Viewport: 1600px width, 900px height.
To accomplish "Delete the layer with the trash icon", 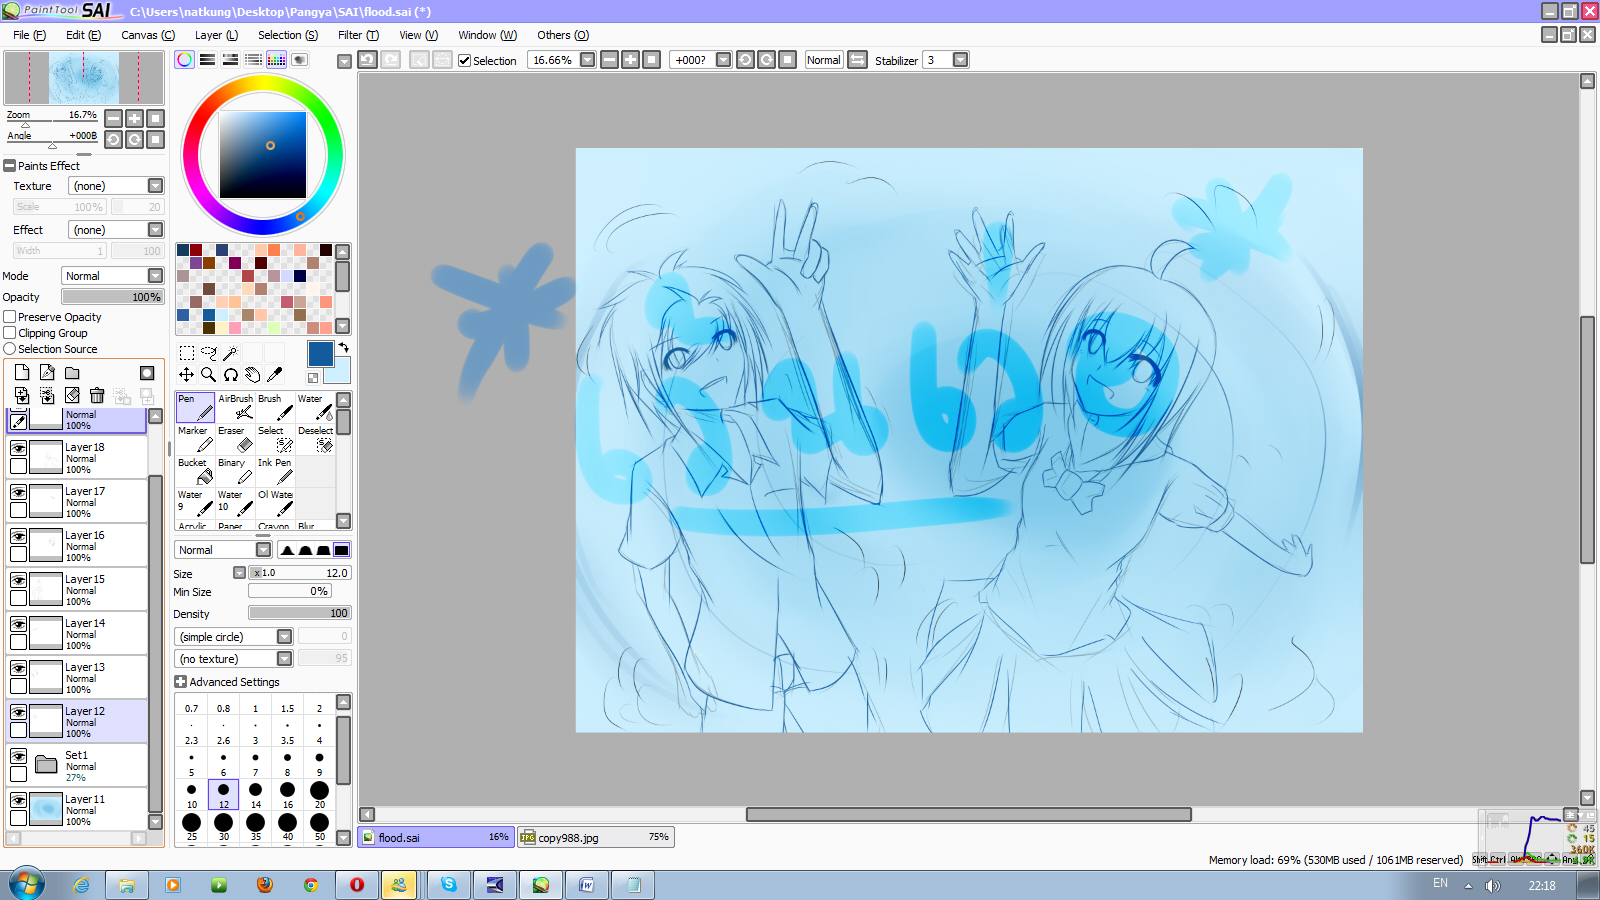I will pyautogui.click(x=97, y=396).
